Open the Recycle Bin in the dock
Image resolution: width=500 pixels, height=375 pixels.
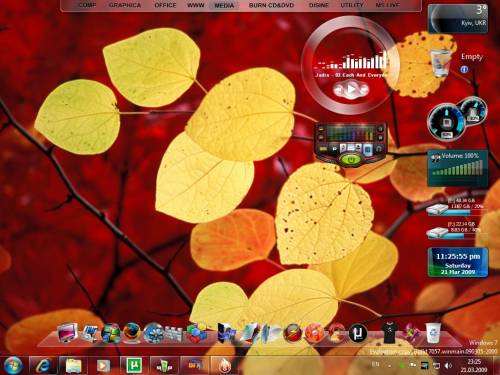[433, 332]
